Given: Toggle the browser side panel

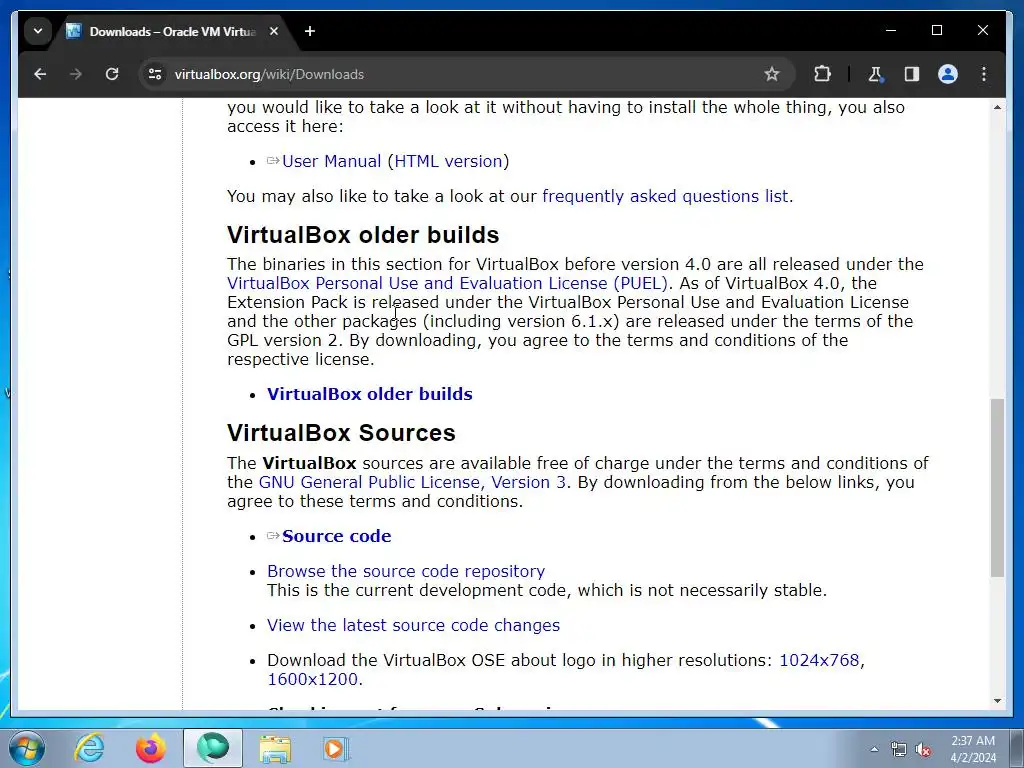Looking at the screenshot, I should point(912,74).
